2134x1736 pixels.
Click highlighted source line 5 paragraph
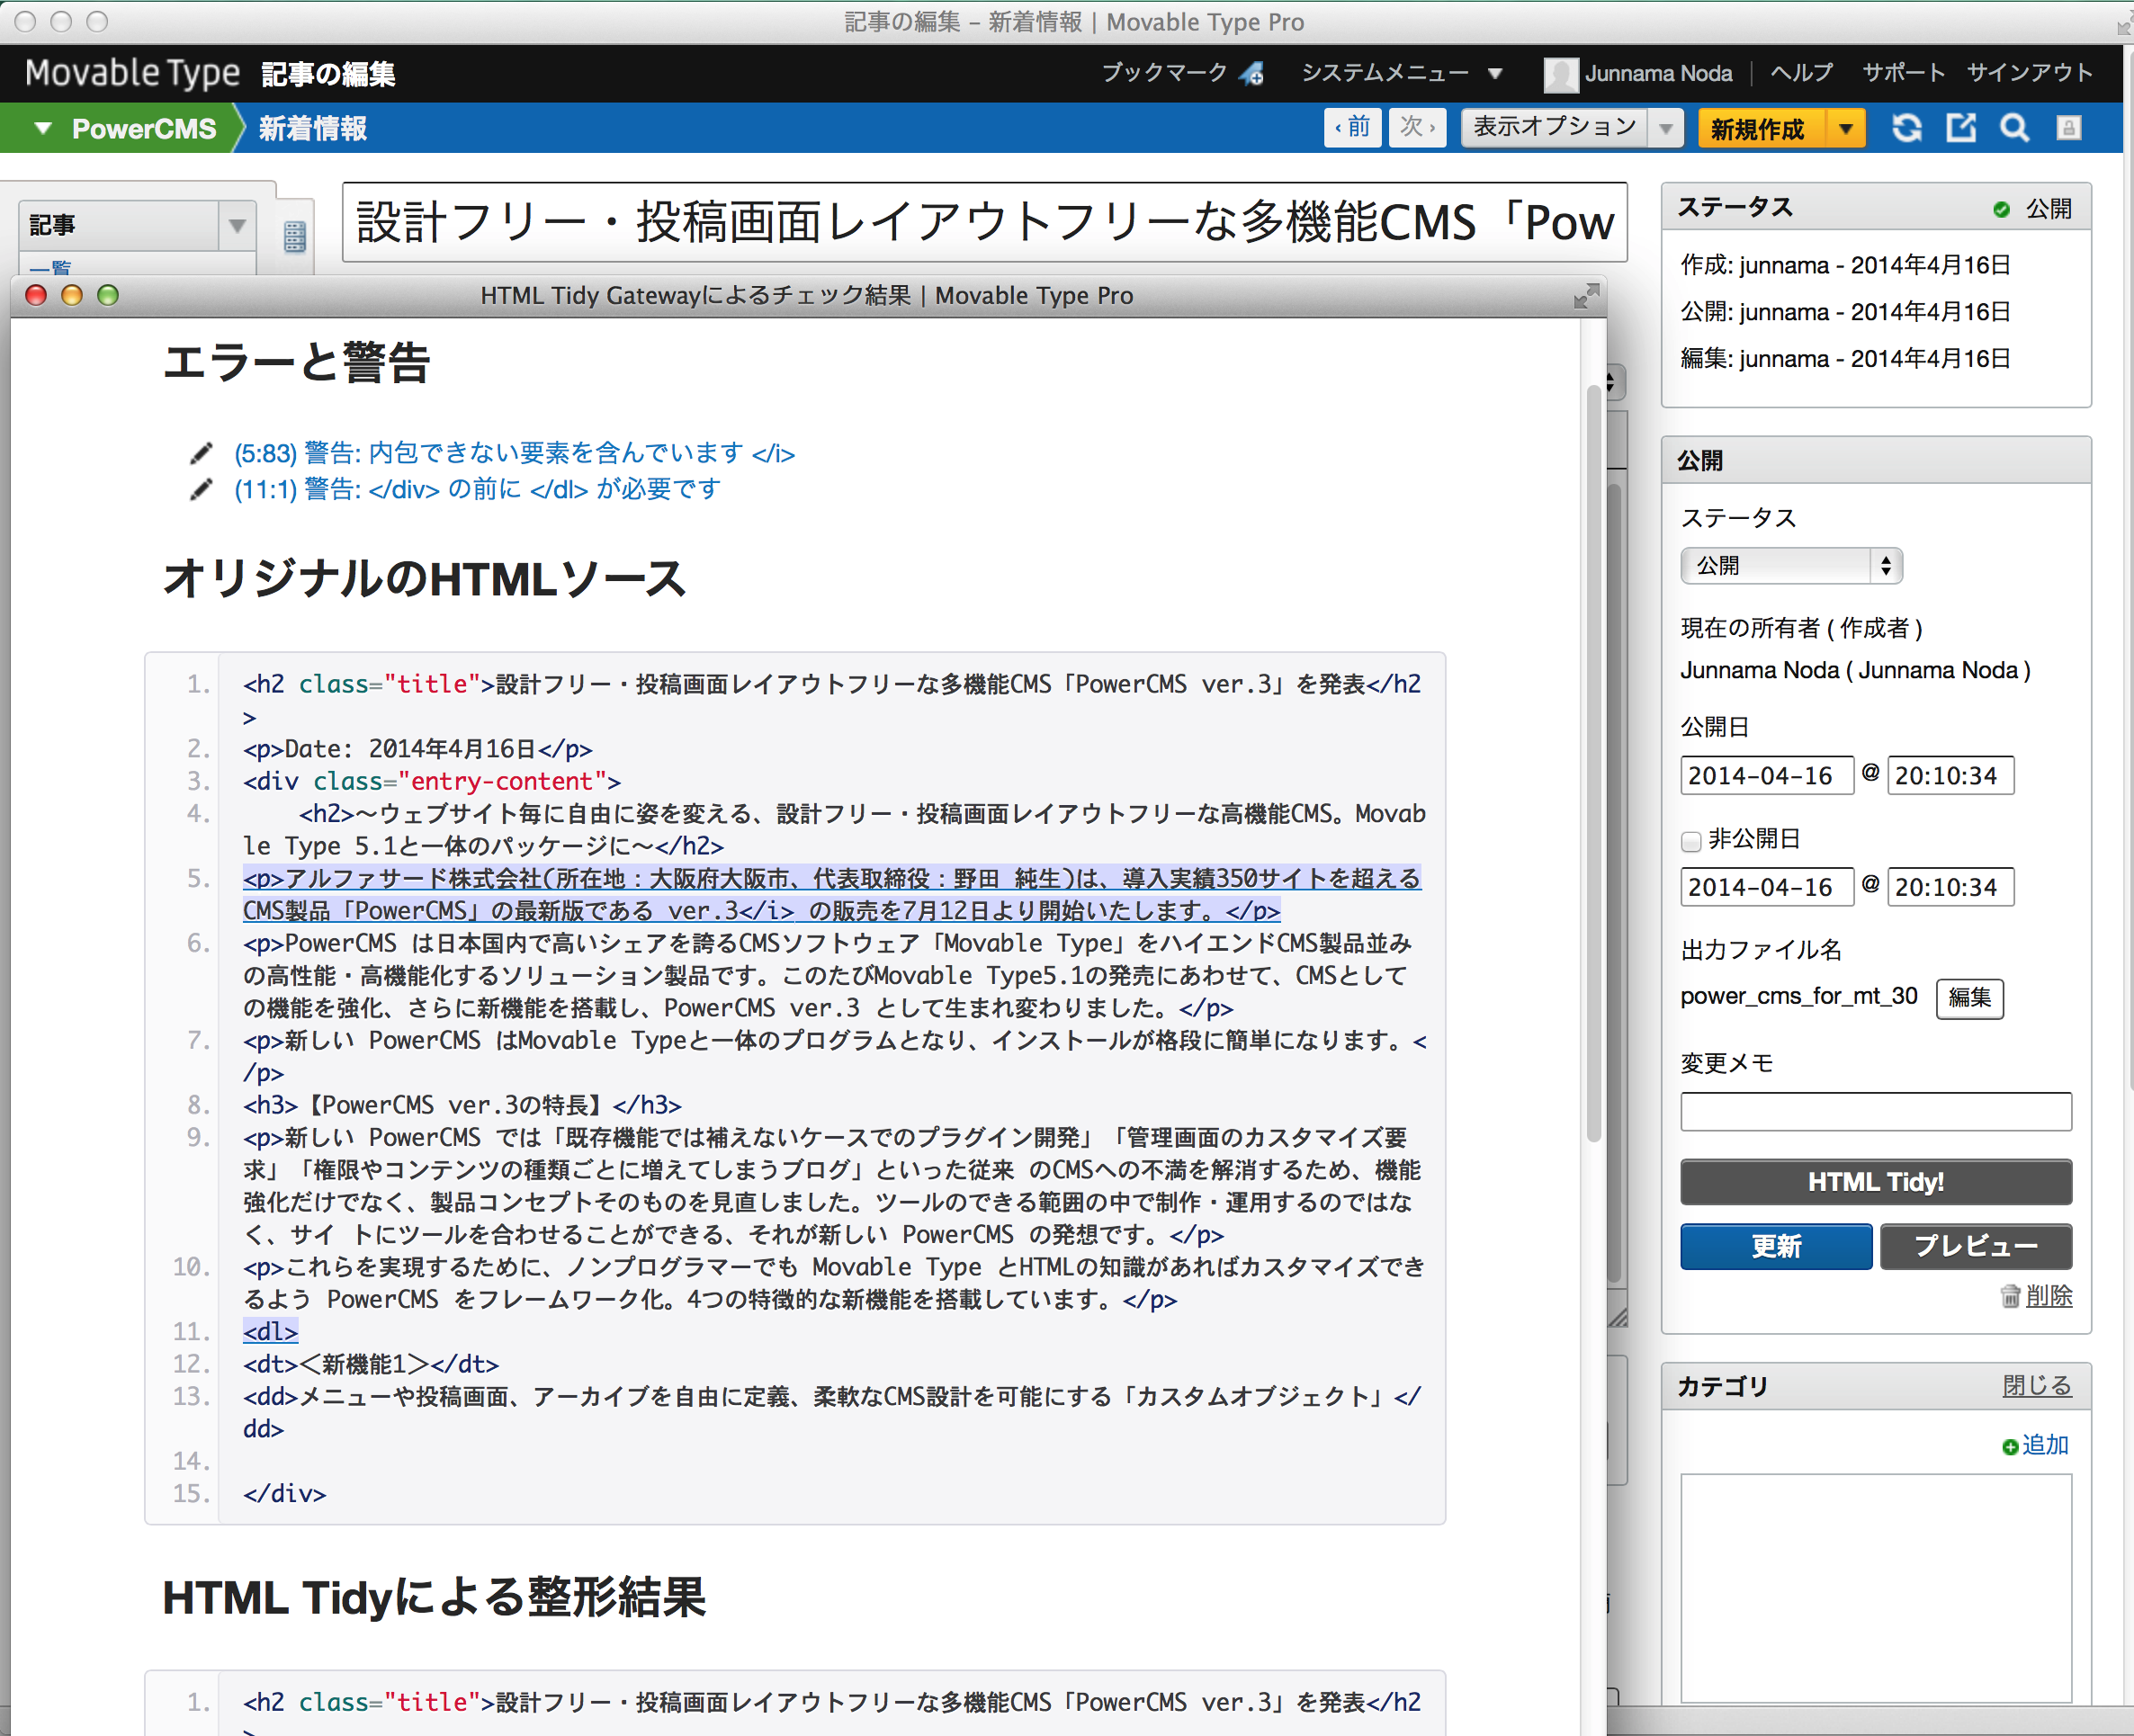(x=832, y=895)
